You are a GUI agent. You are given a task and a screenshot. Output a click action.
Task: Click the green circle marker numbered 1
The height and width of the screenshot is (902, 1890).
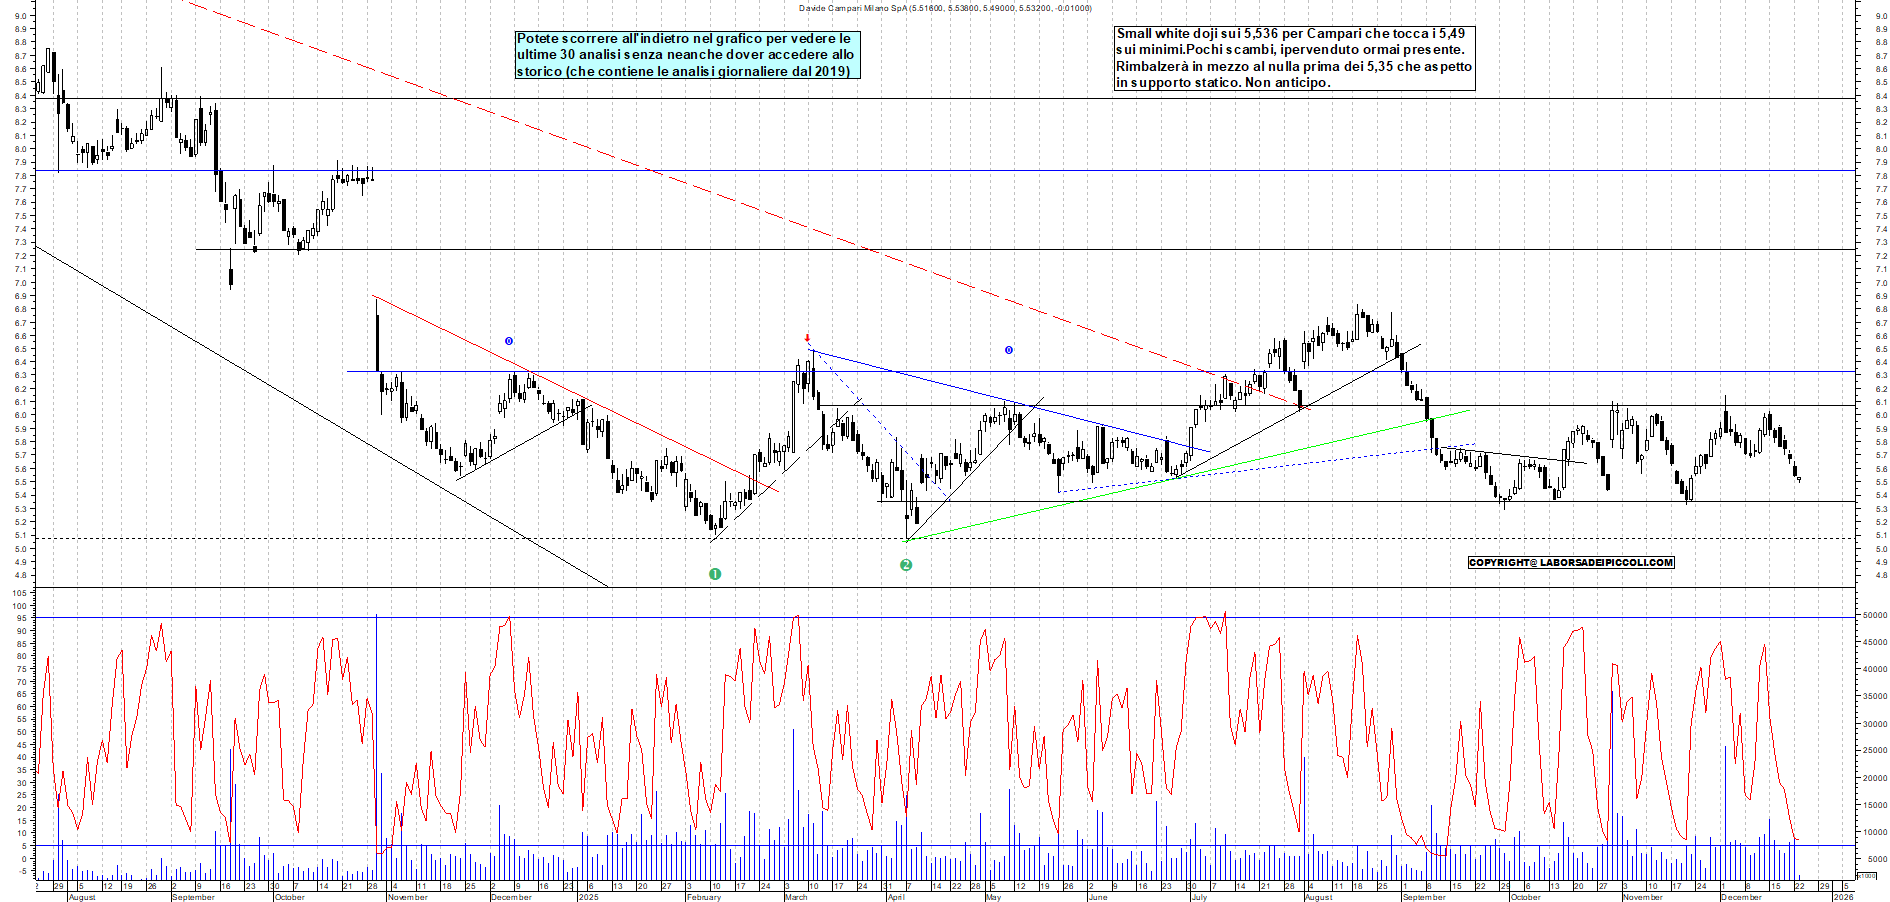pyautogui.click(x=714, y=574)
